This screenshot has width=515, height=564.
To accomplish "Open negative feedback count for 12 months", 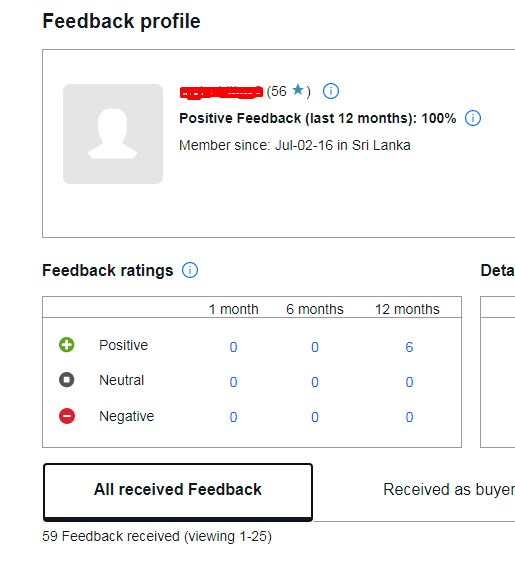I will (409, 417).
